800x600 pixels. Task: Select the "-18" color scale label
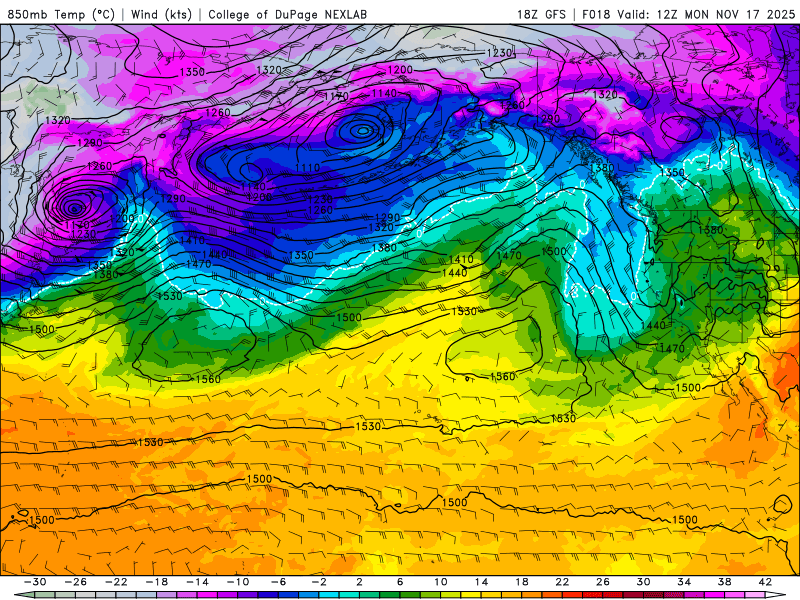157,582
